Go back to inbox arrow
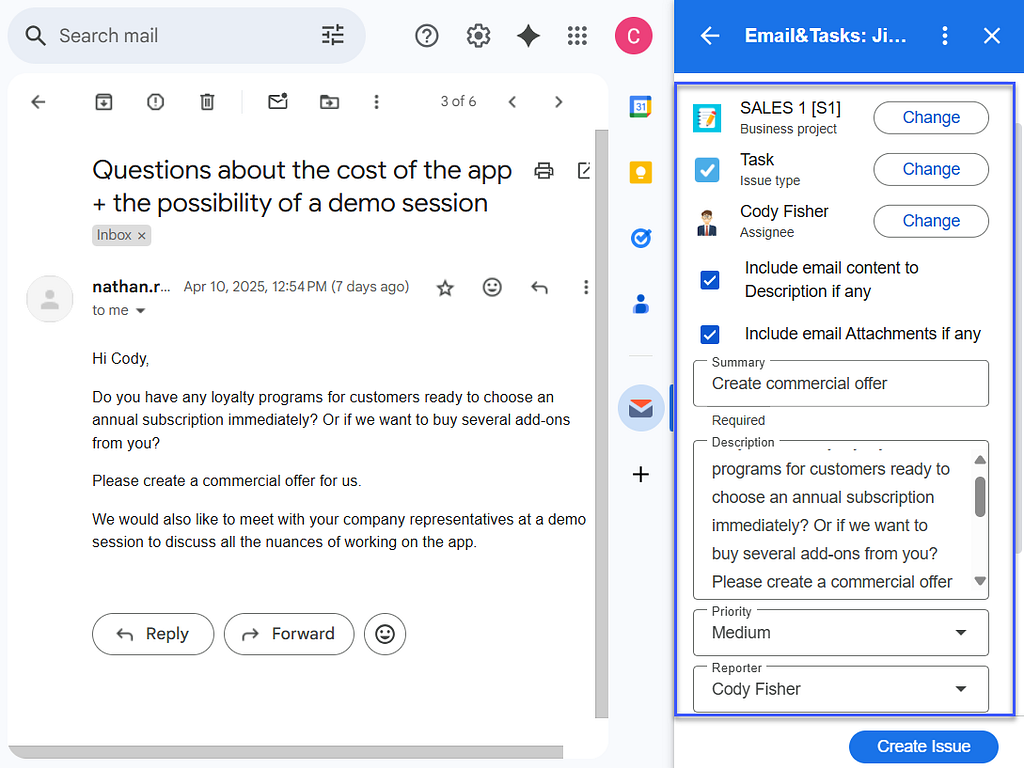The height and width of the screenshot is (768, 1024). (x=39, y=102)
